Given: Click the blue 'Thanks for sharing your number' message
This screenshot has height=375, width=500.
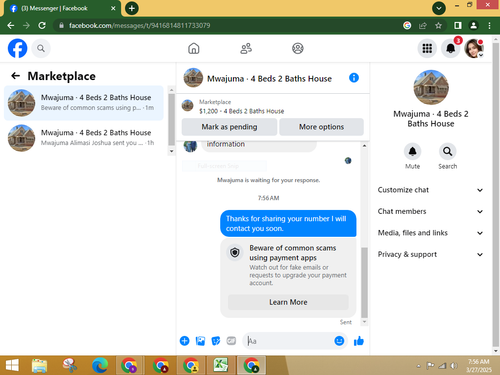Looking at the screenshot, I should [x=288, y=223].
